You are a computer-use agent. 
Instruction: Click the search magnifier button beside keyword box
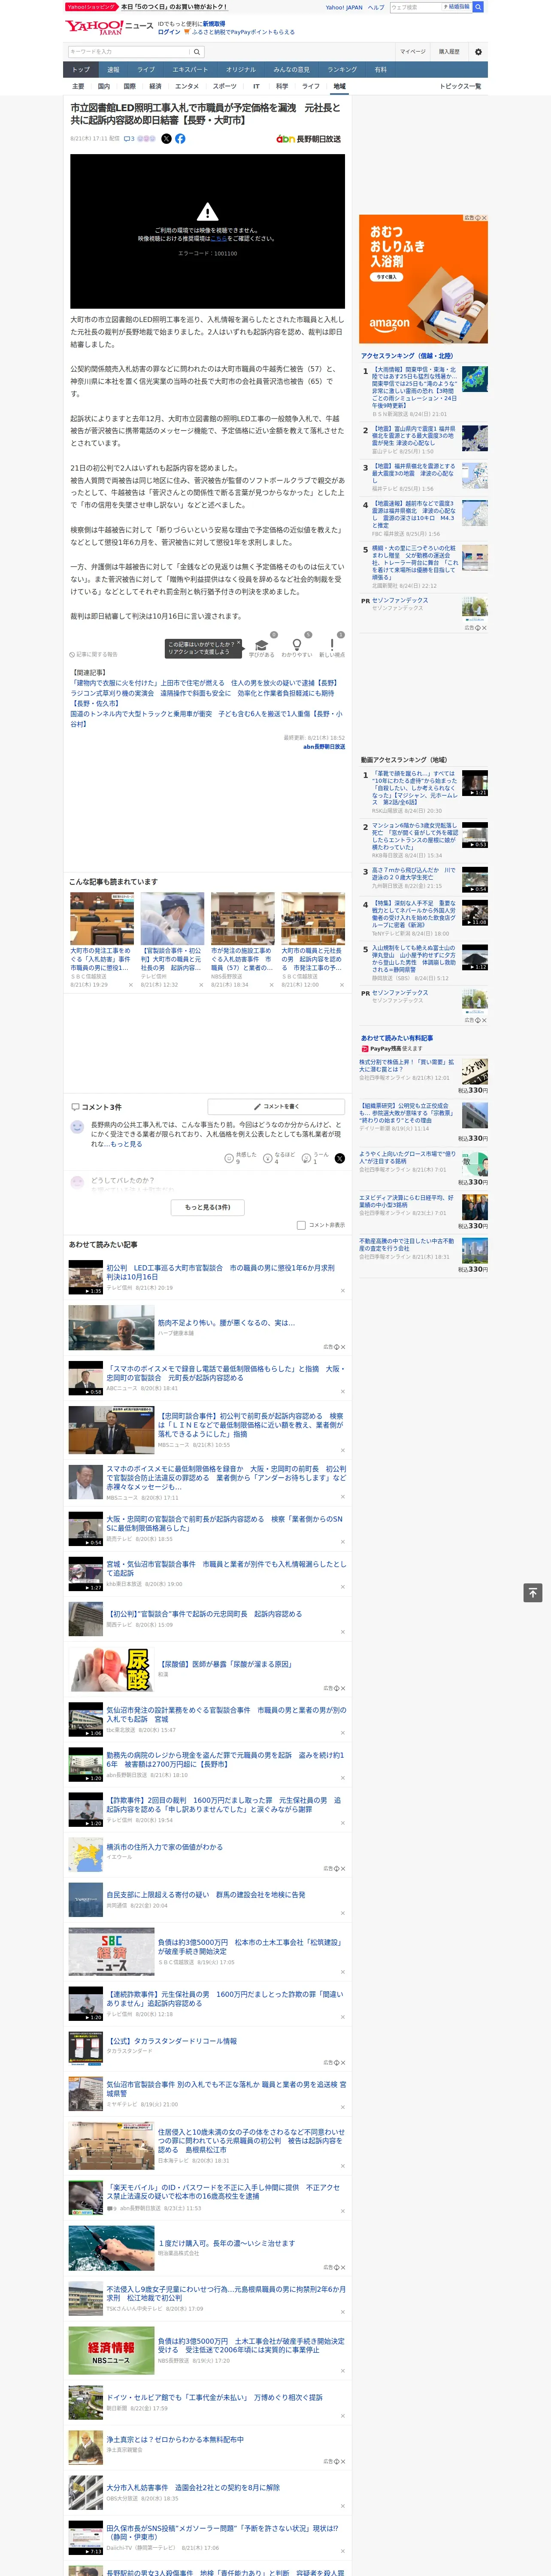coord(197,51)
